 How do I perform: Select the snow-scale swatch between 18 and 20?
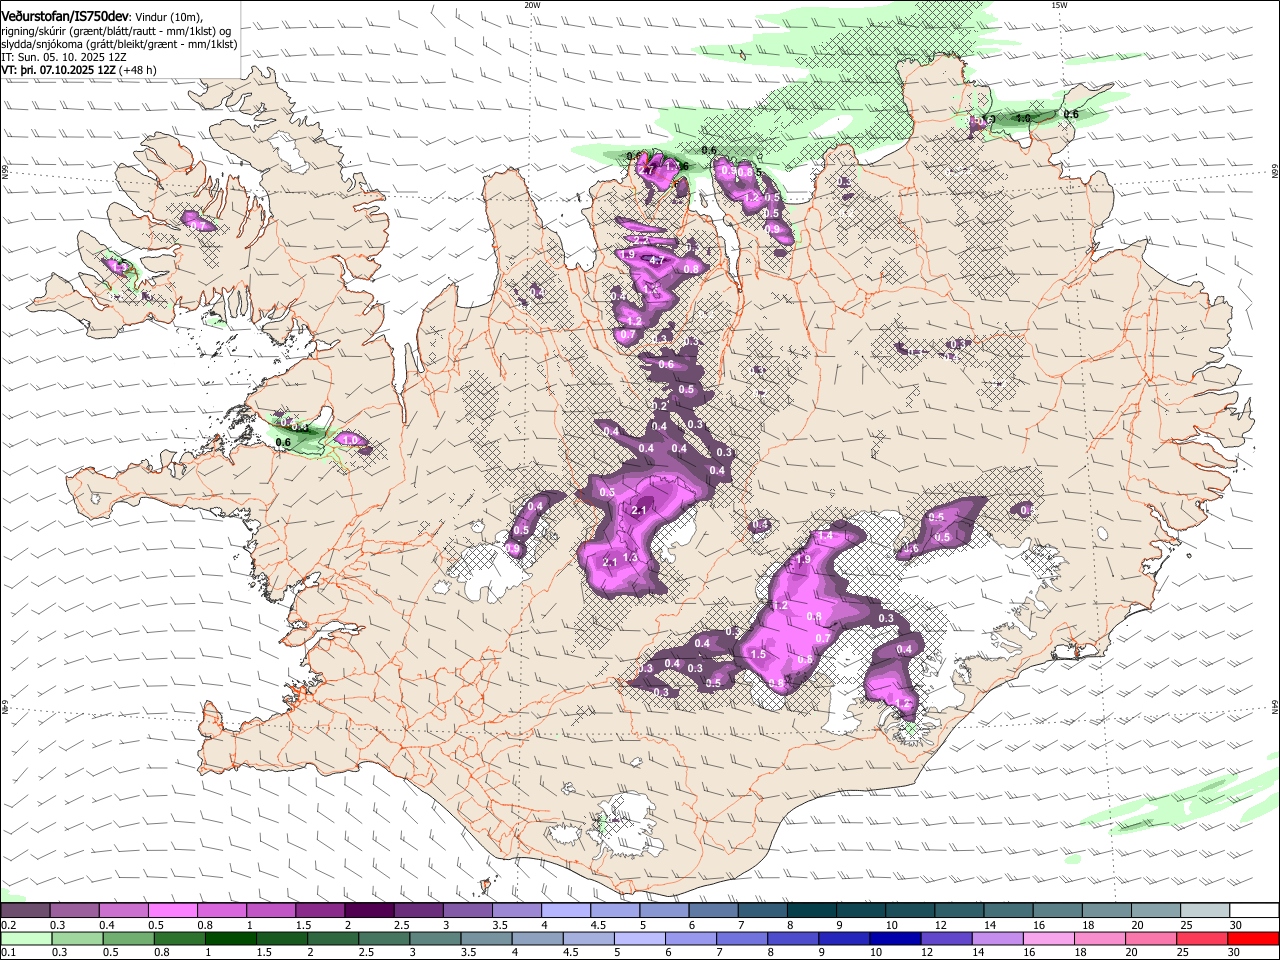point(1107,911)
